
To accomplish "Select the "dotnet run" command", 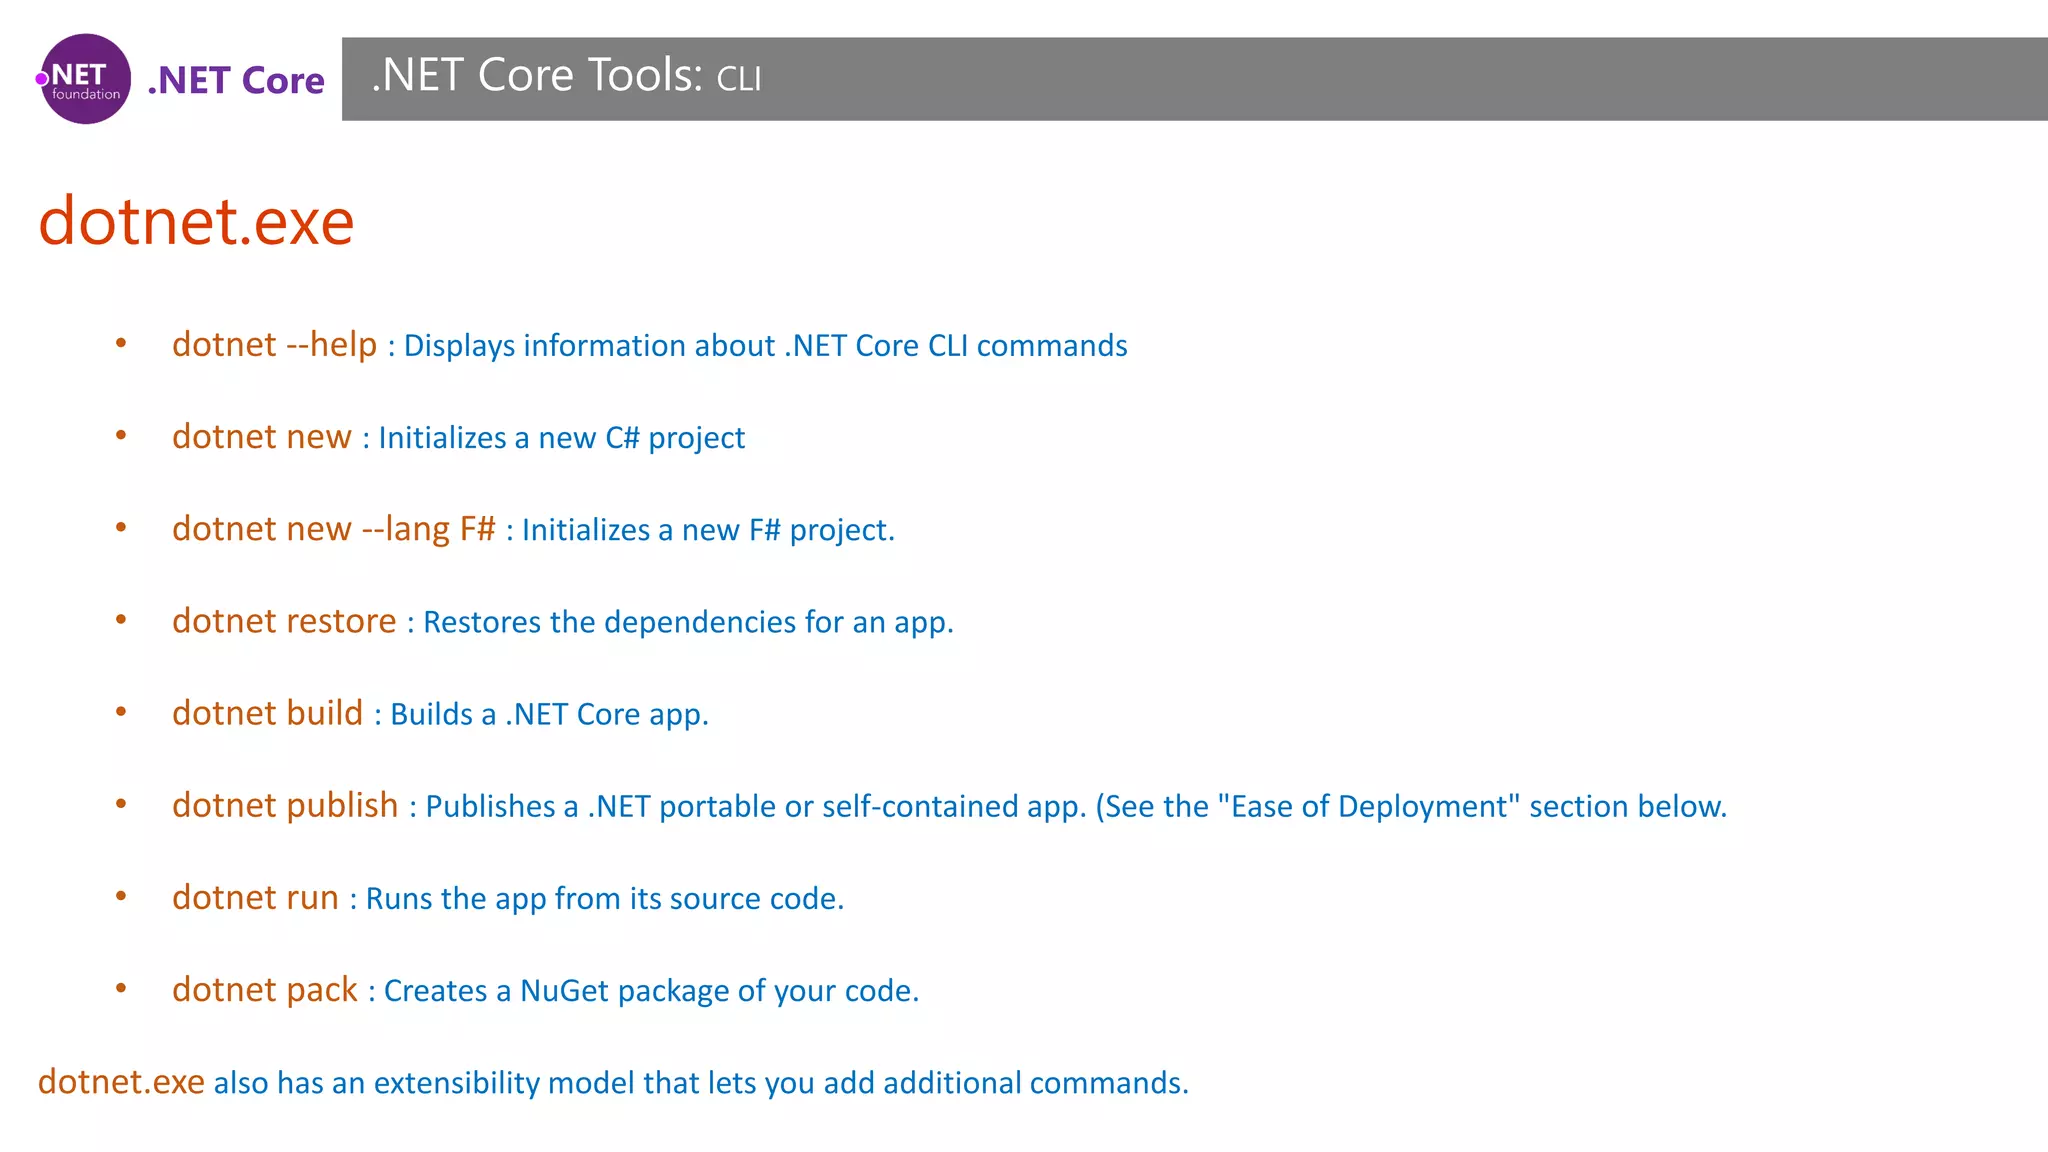I will click(255, 897).
